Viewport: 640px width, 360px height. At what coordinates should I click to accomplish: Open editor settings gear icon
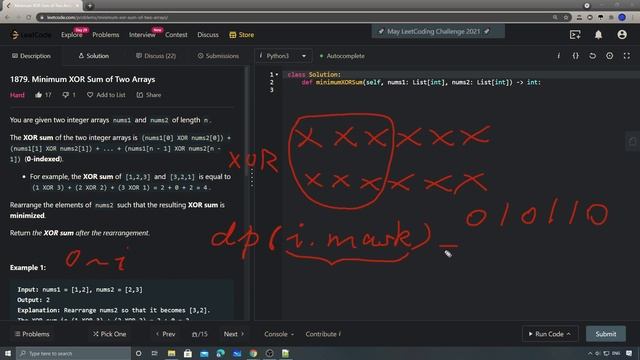(609, 56)
